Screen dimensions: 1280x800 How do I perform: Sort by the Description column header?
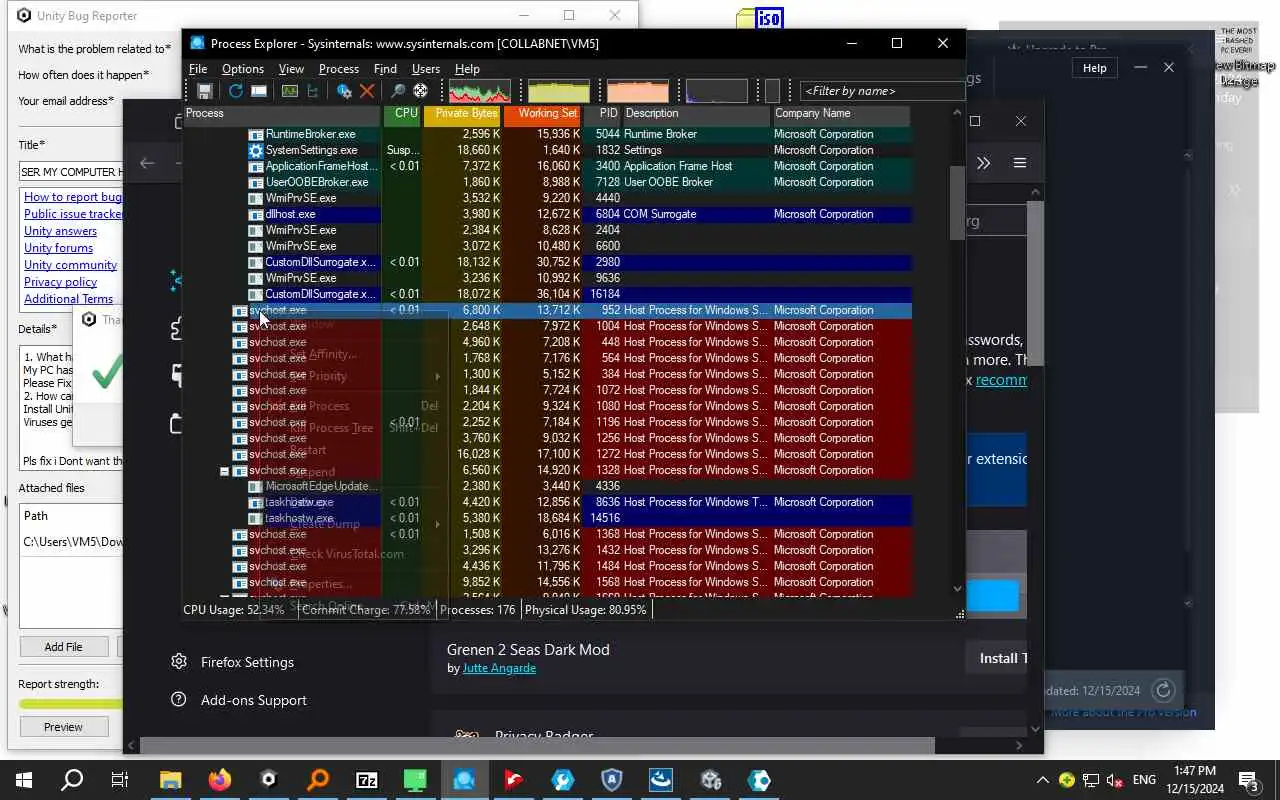[697, 114]
